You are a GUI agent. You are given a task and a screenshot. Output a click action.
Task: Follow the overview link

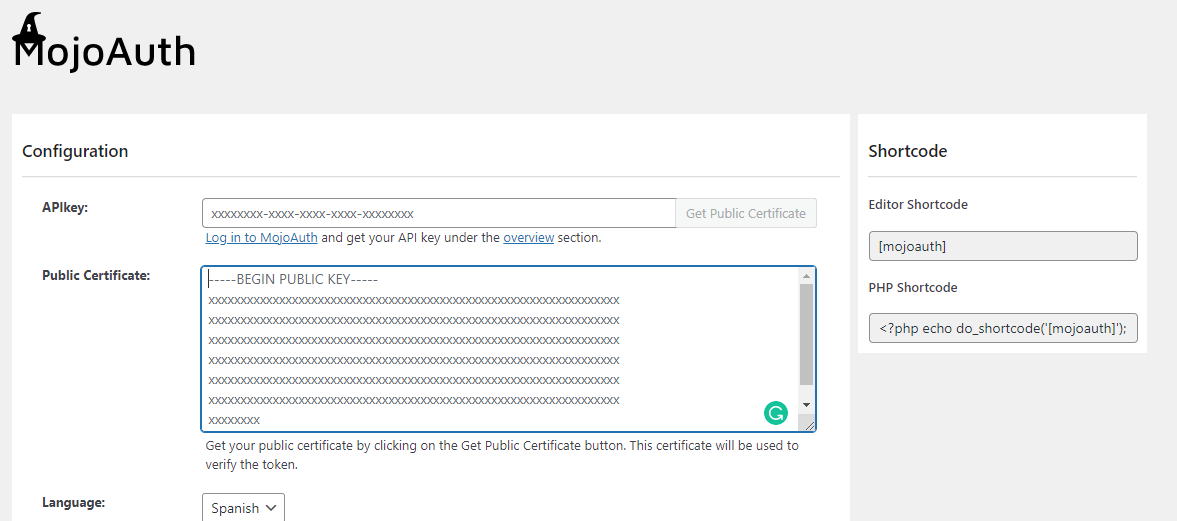[528, 238]
